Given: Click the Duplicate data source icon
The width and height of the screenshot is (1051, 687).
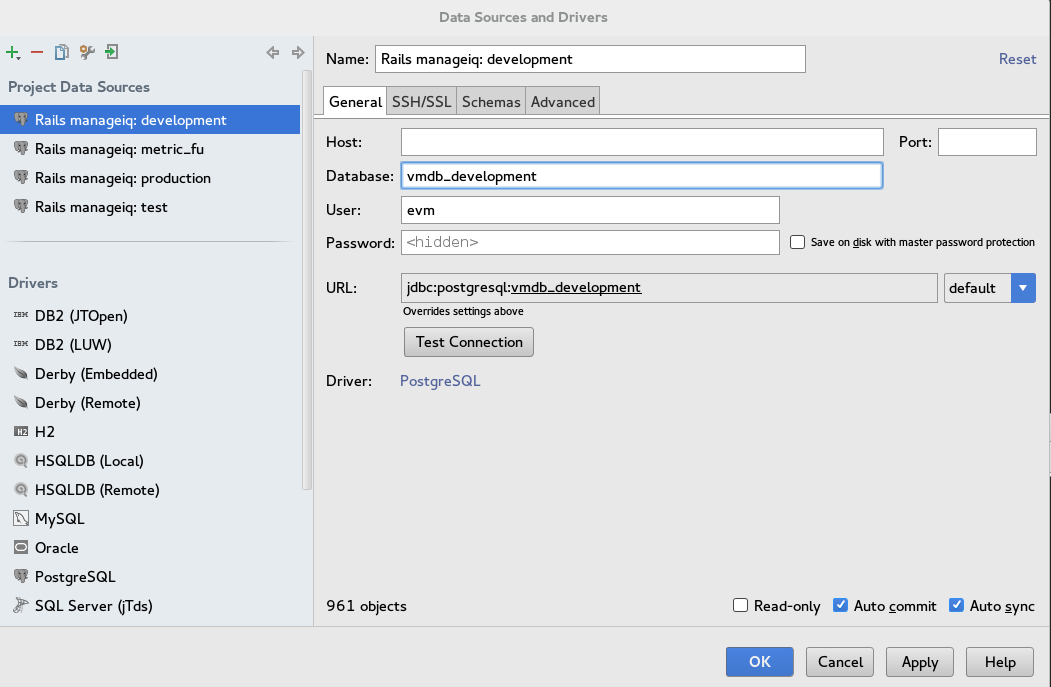Looking at the screenshot, I should 62,52.
